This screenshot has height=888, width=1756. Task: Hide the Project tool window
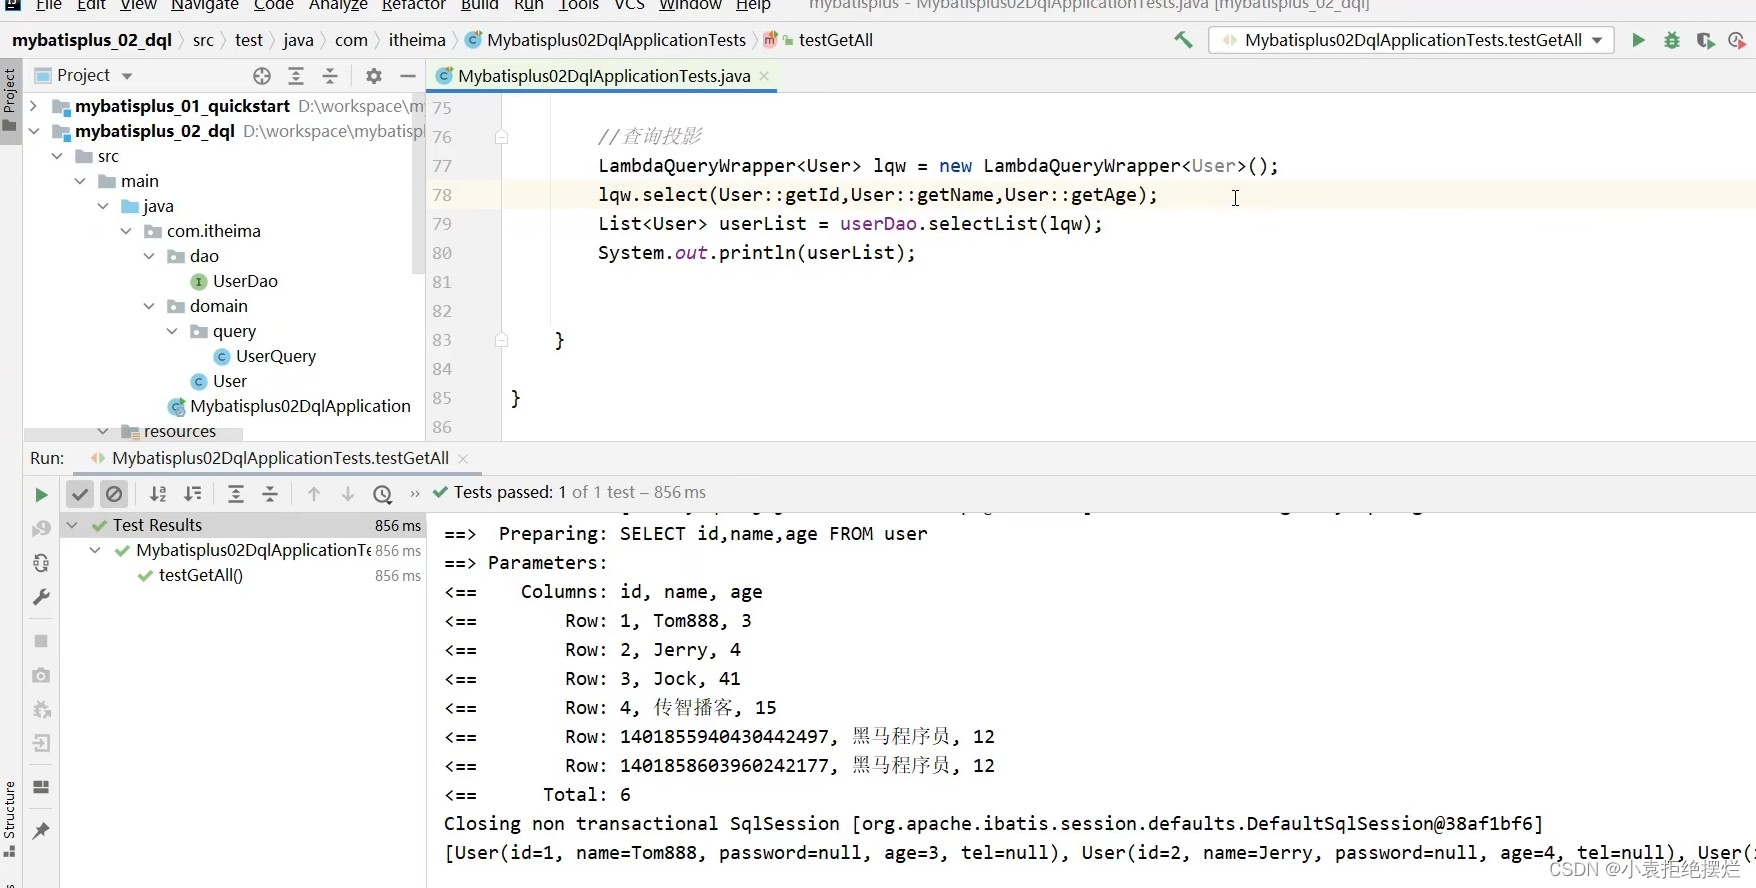(x=407, y=76)
